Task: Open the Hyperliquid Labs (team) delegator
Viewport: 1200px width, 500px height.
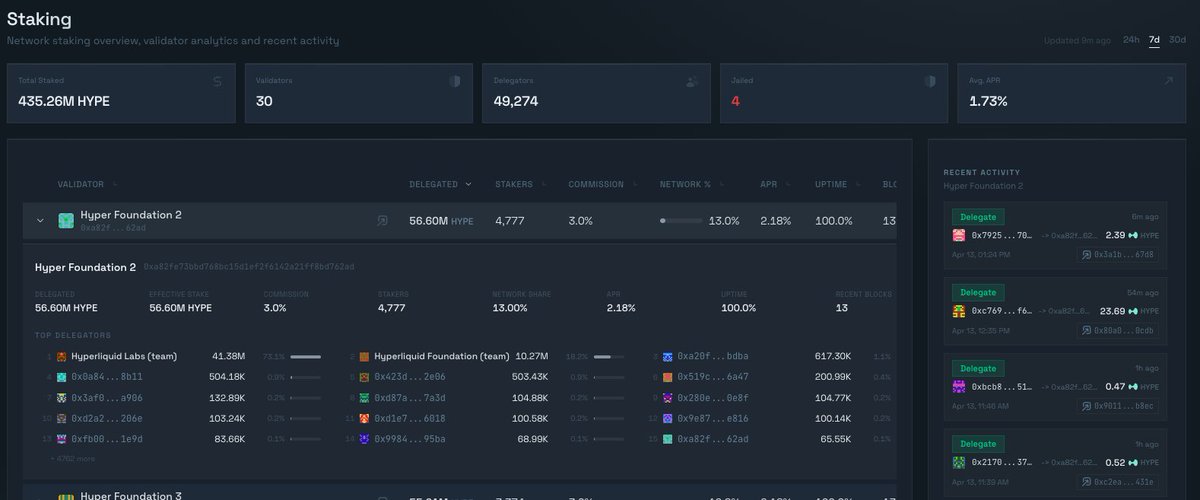Action: point(124,356)
